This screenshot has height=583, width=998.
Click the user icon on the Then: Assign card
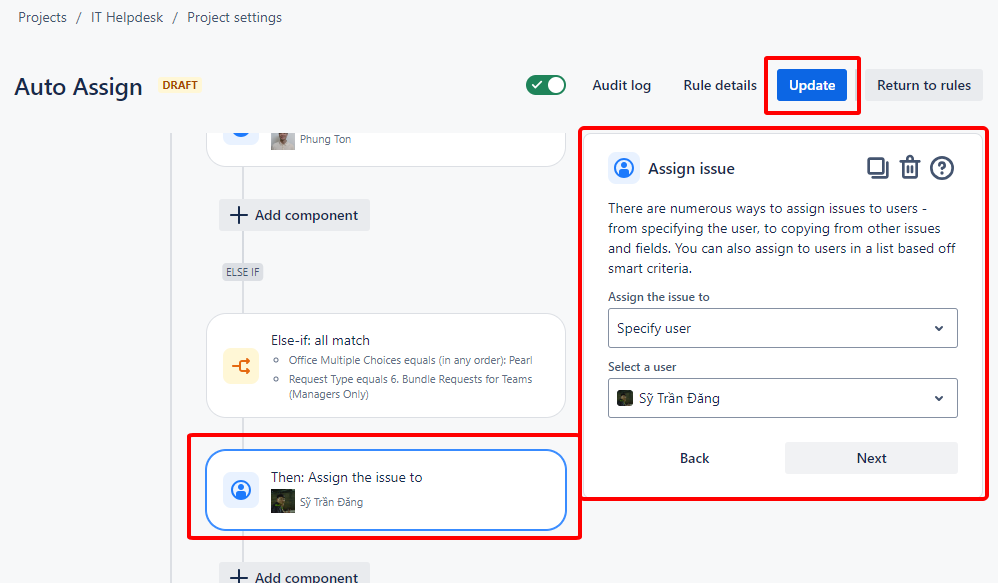[240, 490]
